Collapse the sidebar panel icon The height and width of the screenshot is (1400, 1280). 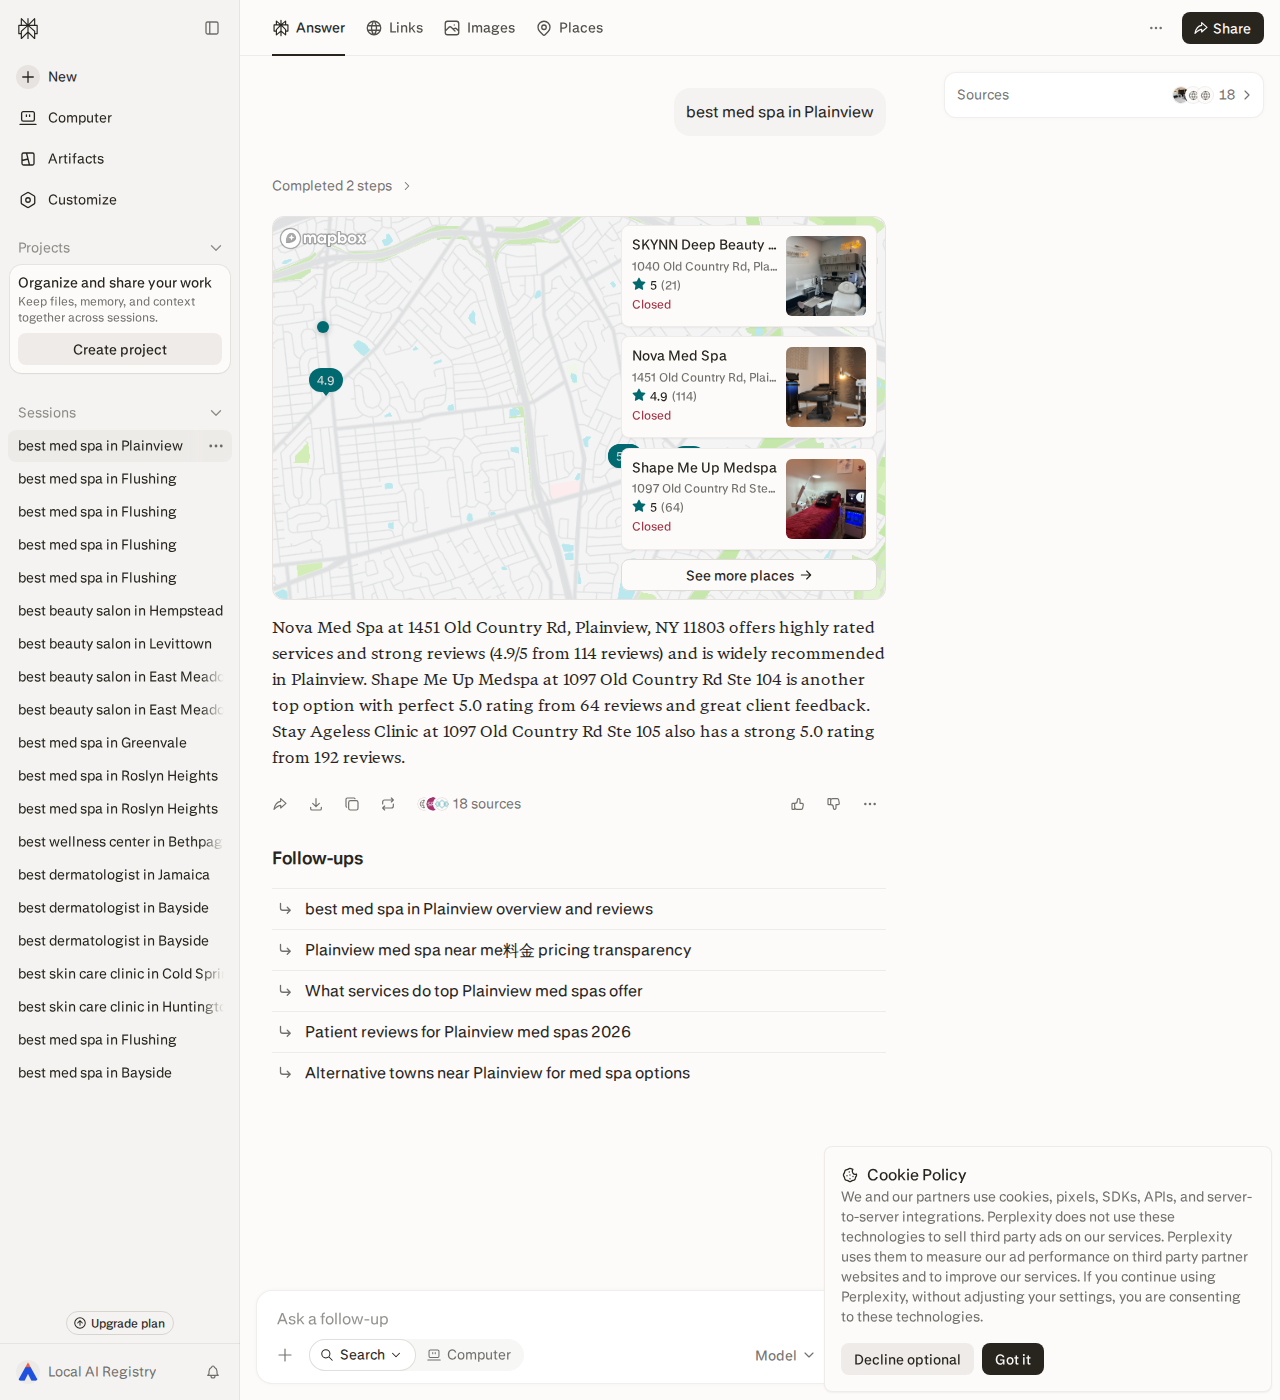pyautogui.click(x=212, y=28)
